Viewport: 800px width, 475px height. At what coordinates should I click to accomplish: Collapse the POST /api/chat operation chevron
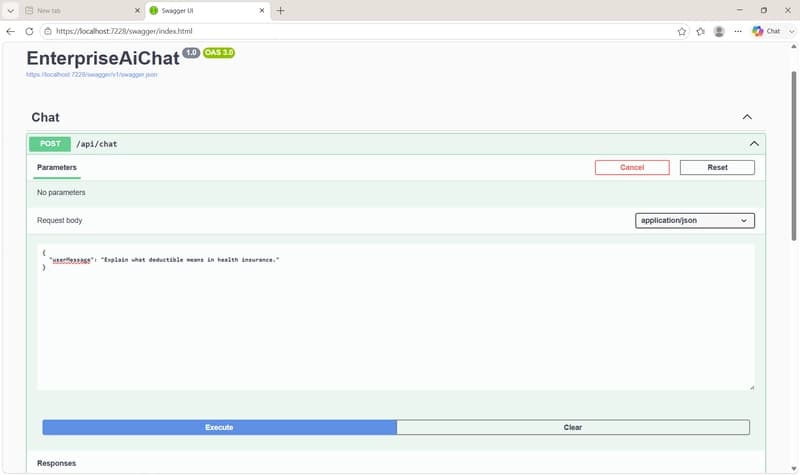pyautogui.click(x=754, y=144)
